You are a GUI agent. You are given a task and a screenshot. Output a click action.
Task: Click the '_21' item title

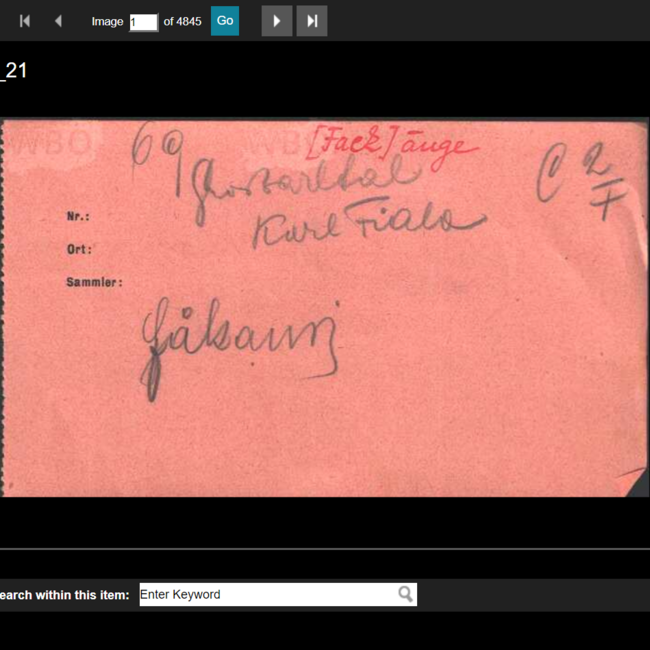(14, 70)
